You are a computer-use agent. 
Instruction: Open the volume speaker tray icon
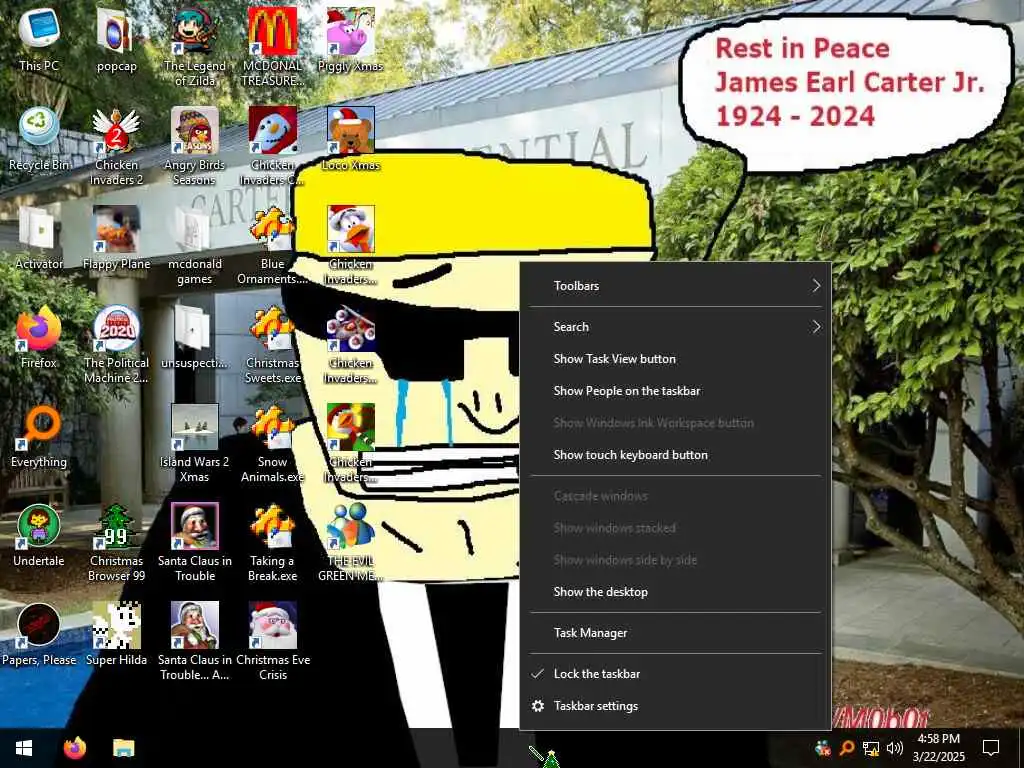(895, 748)
